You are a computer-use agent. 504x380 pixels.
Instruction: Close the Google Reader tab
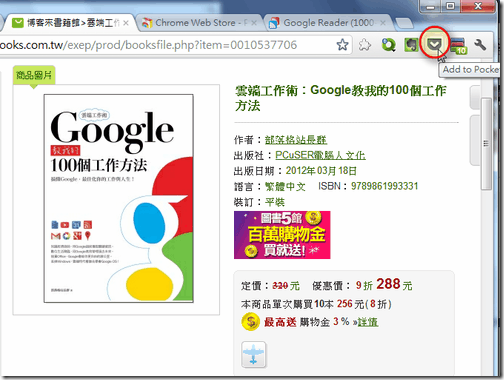pos(383,23)
